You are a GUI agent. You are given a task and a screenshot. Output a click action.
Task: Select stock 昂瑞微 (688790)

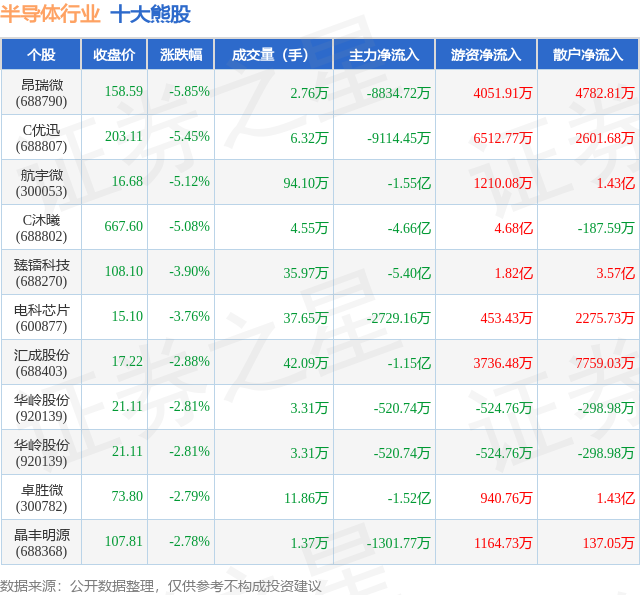tap(41, 93)
